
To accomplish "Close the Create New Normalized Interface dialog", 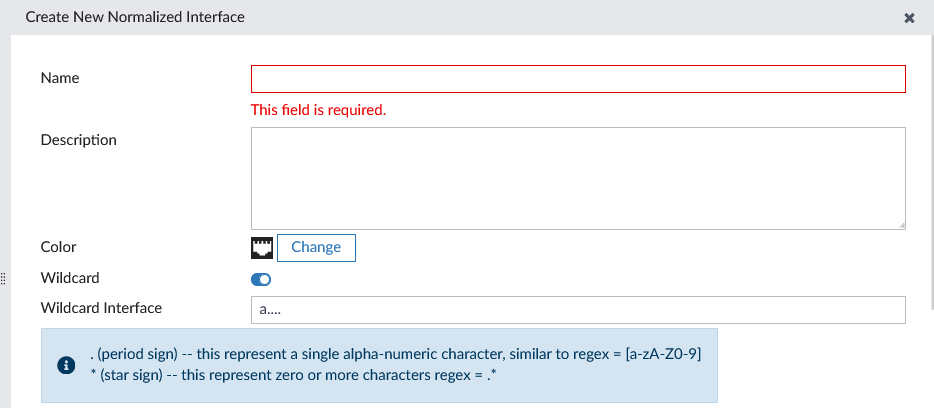I will coord(909,18).
